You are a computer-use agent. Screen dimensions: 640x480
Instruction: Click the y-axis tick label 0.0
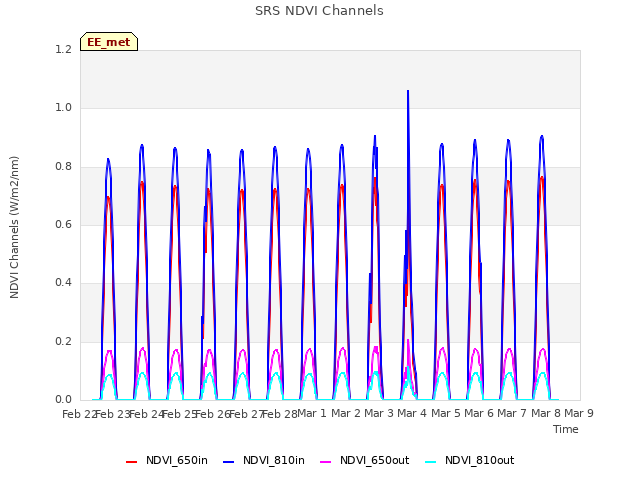[x=63, y=400]
